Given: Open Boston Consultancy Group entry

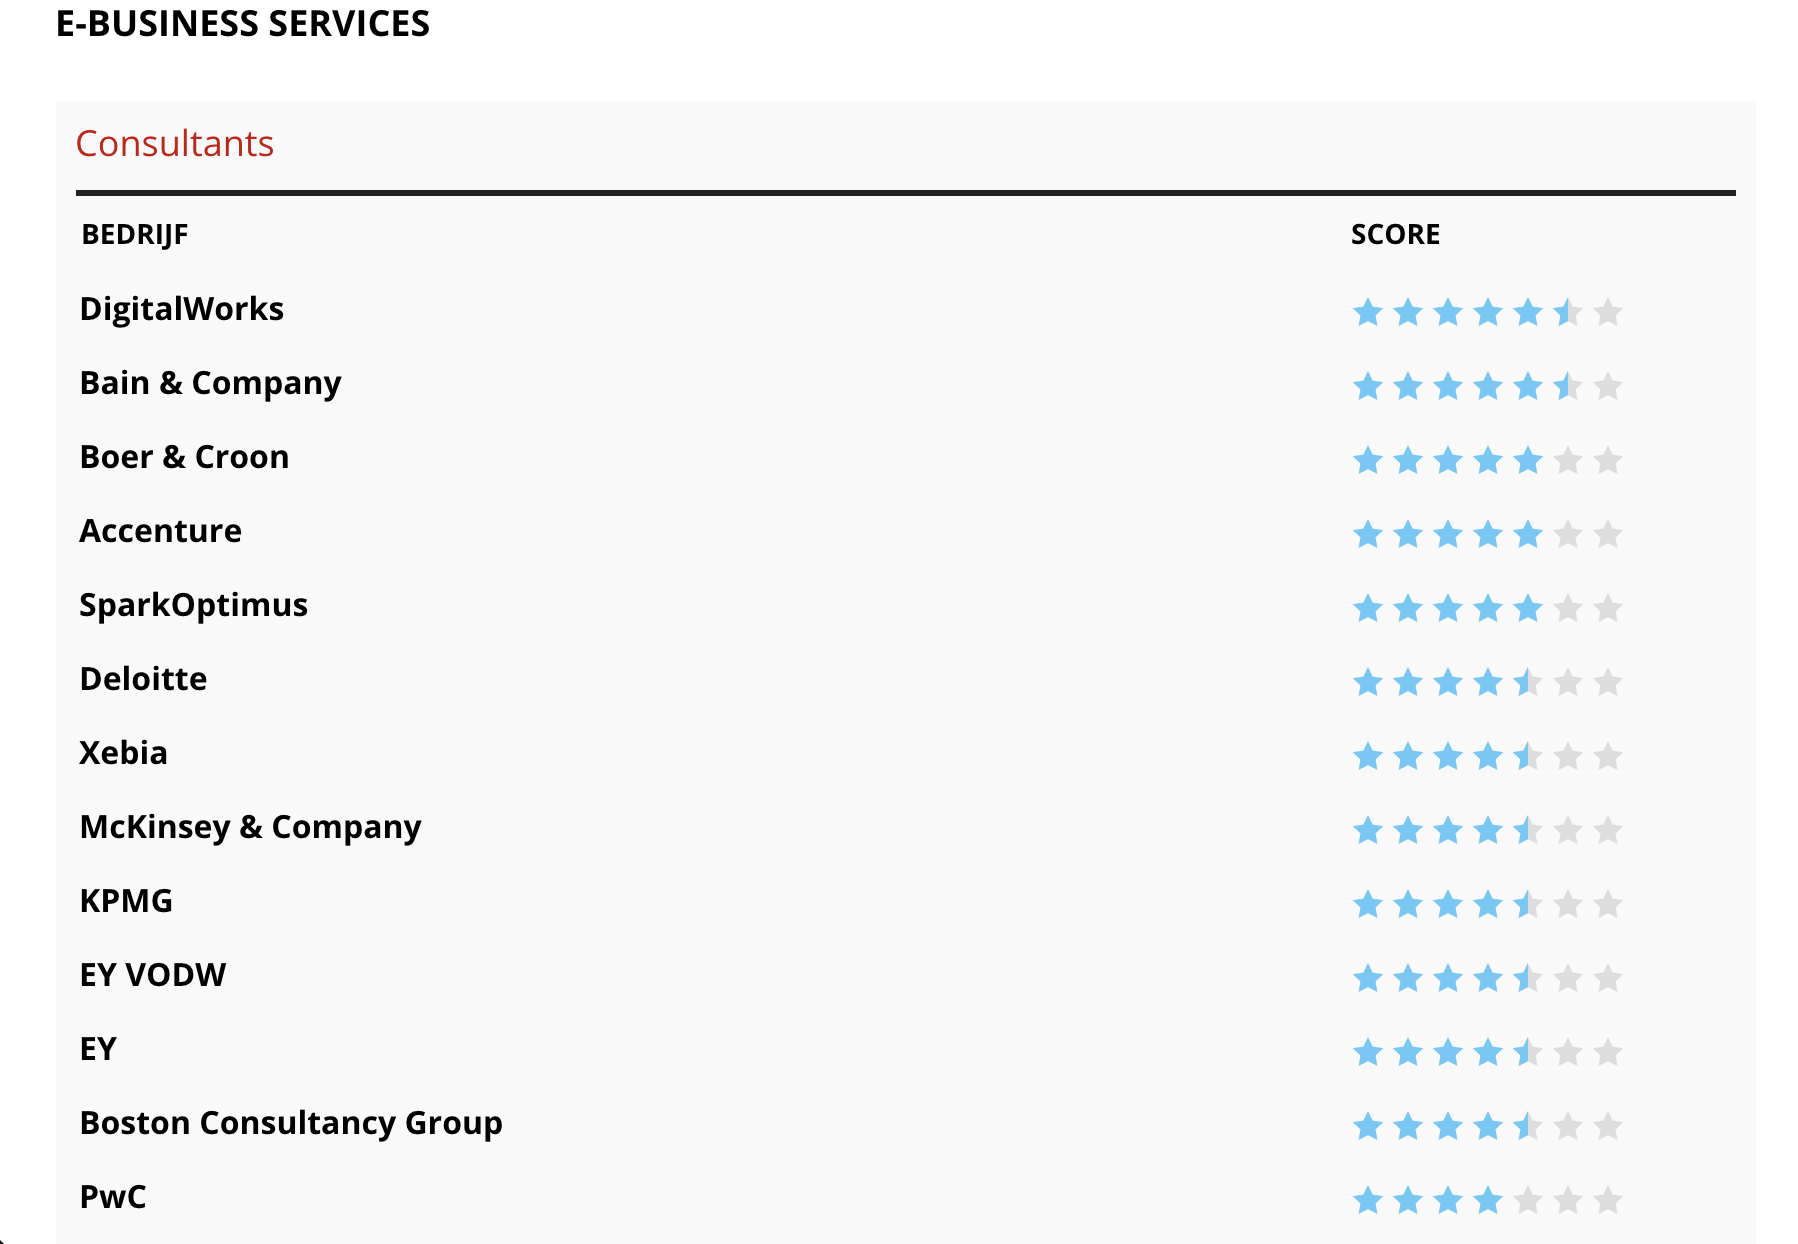Looking at the screenshot, I should click(291, 1123).
